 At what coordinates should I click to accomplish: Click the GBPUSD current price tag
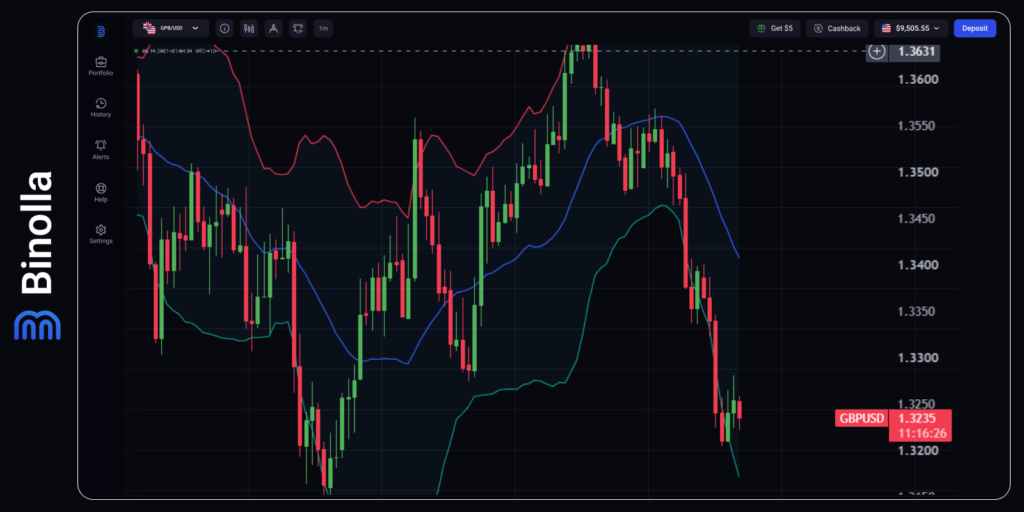(861, 419)
